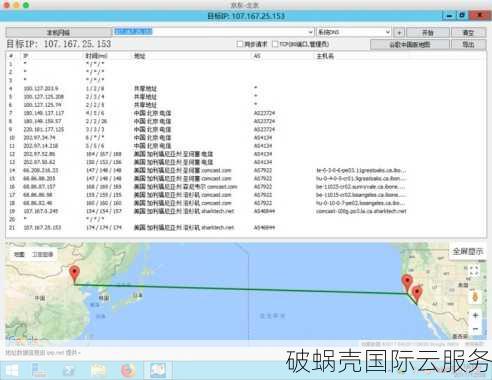
Task: Minimize the trace window via title bar
Action: point(449,15)
